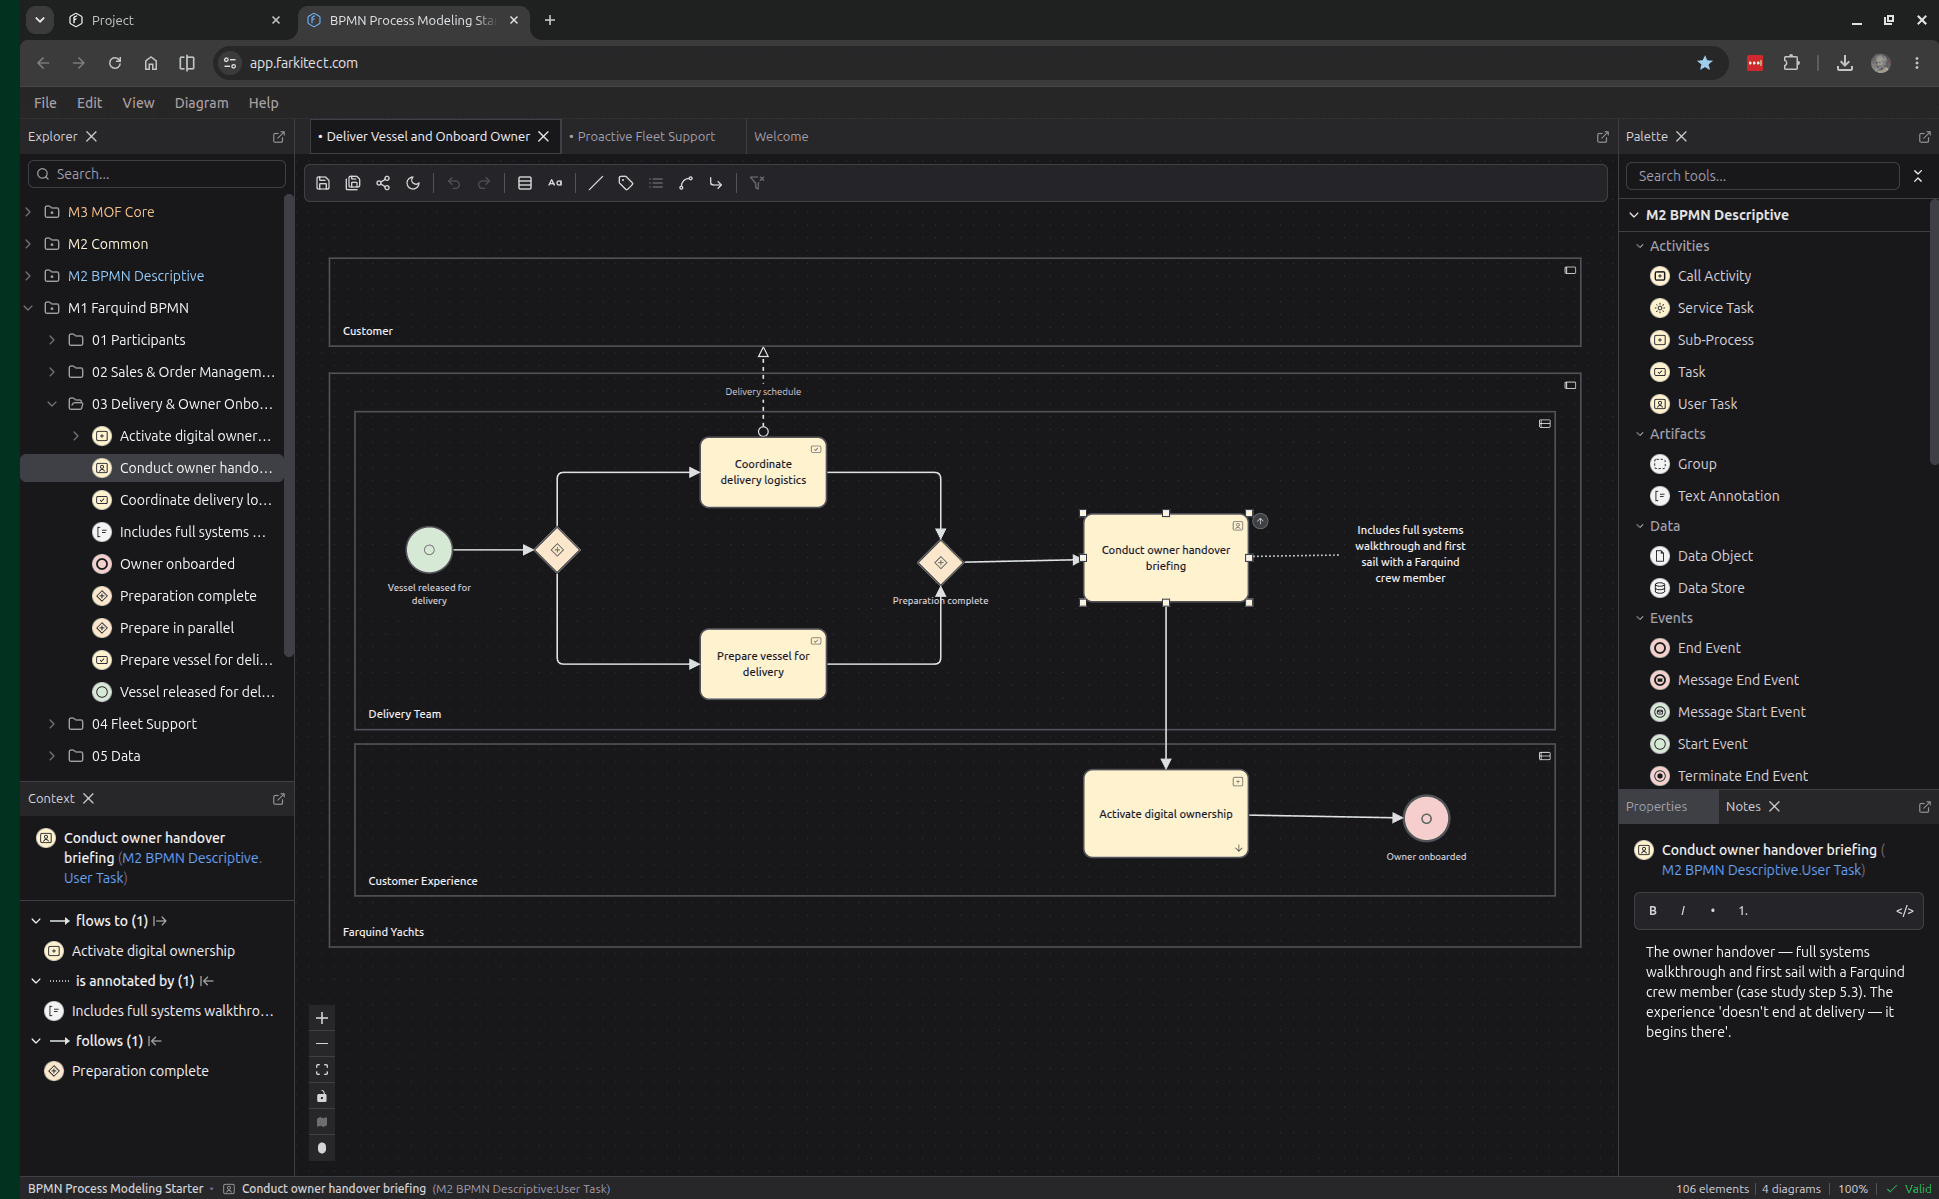Image resolution: width=1939 pixels, height=1199 pixels.
Task: Select the Data Store palette tool
Action: [1710, 588]
